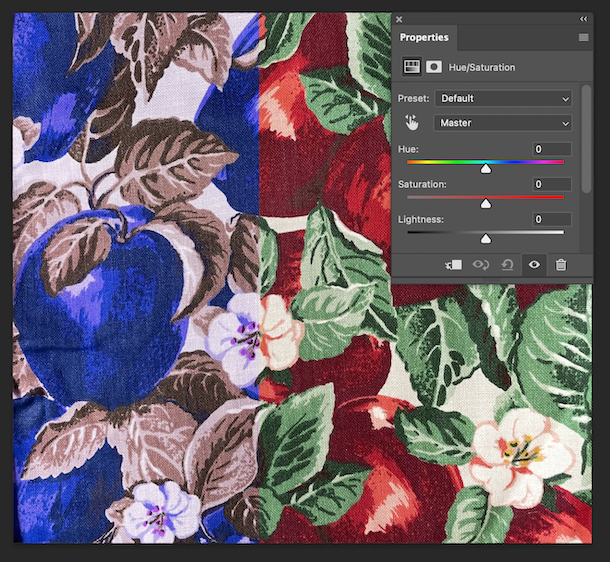Image resolution: width=610 pixels, height=562 pixels.
Task: Click the Hue: label
Action: tap(408, 149)
